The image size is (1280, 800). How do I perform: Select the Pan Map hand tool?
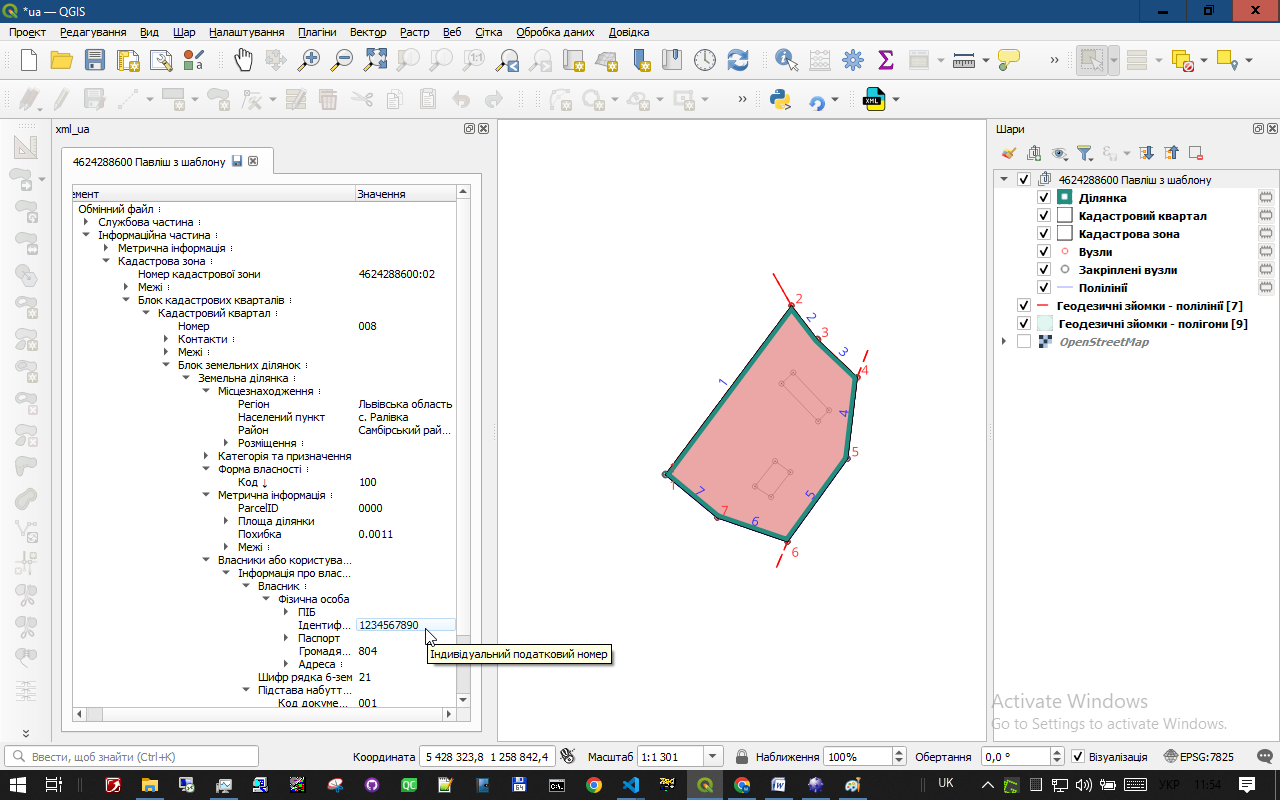[x=243, y=60]
